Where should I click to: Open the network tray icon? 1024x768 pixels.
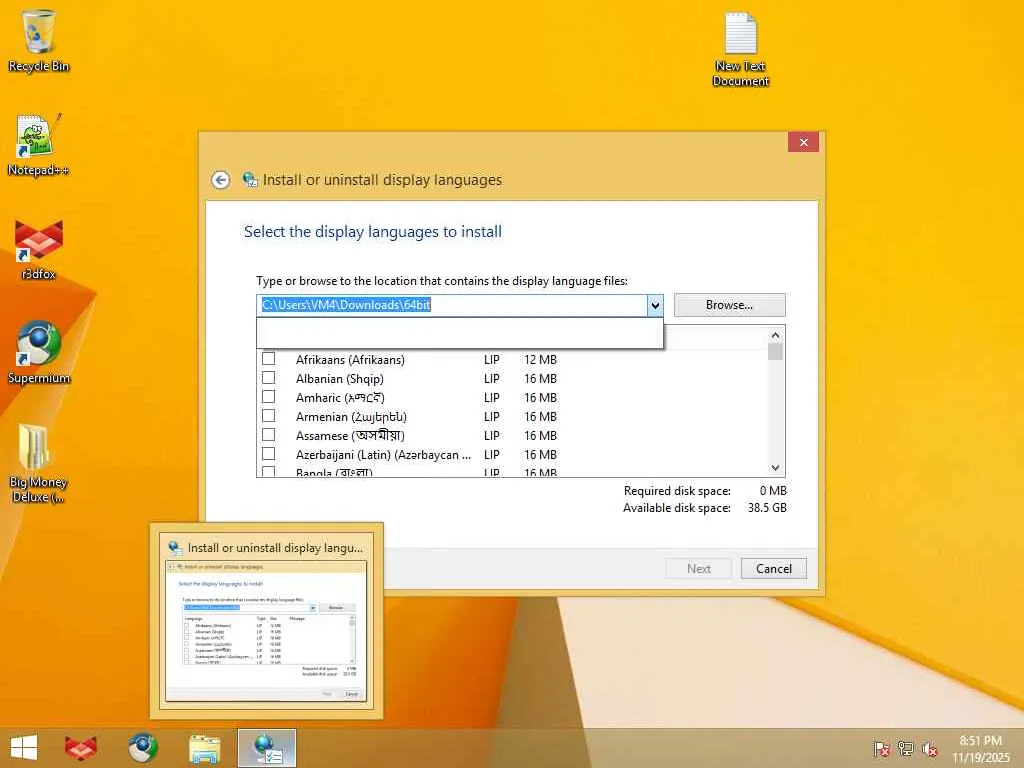[906, 749]
